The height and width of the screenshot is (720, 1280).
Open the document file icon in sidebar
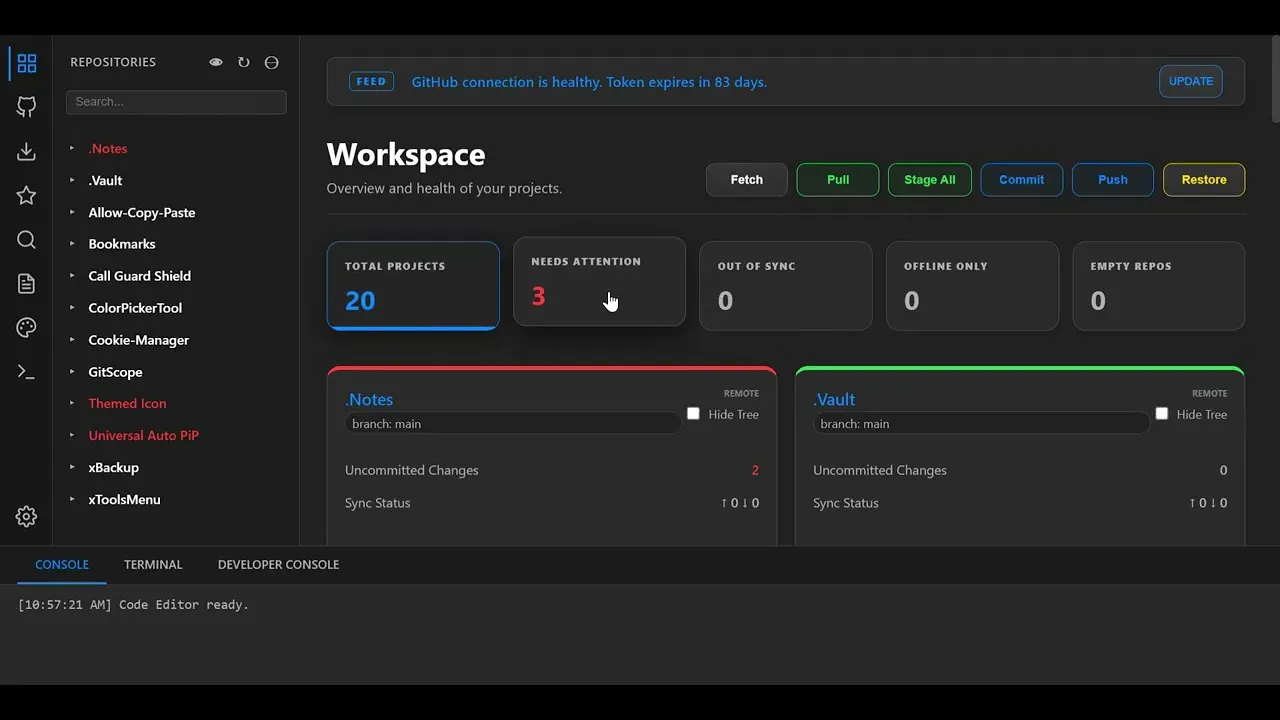tap(27, 284)
